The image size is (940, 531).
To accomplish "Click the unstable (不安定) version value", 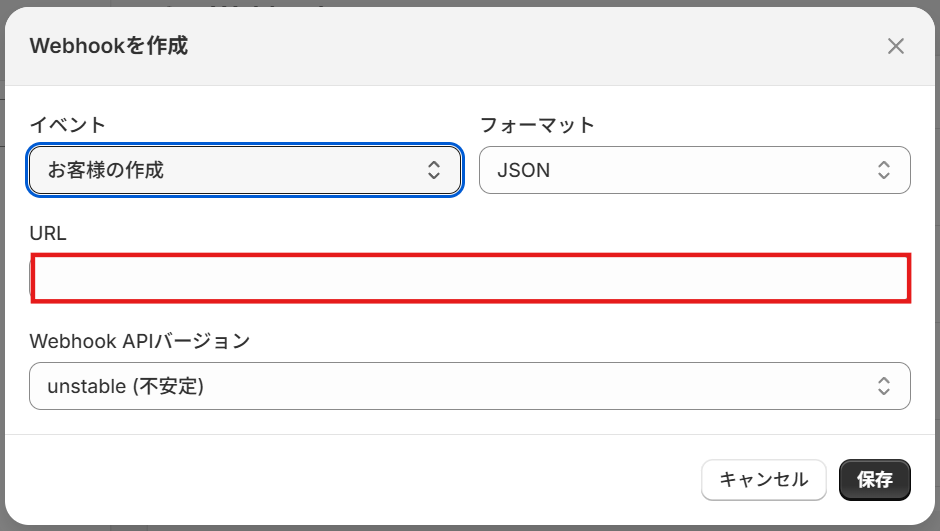I will (x=126, y=386).
